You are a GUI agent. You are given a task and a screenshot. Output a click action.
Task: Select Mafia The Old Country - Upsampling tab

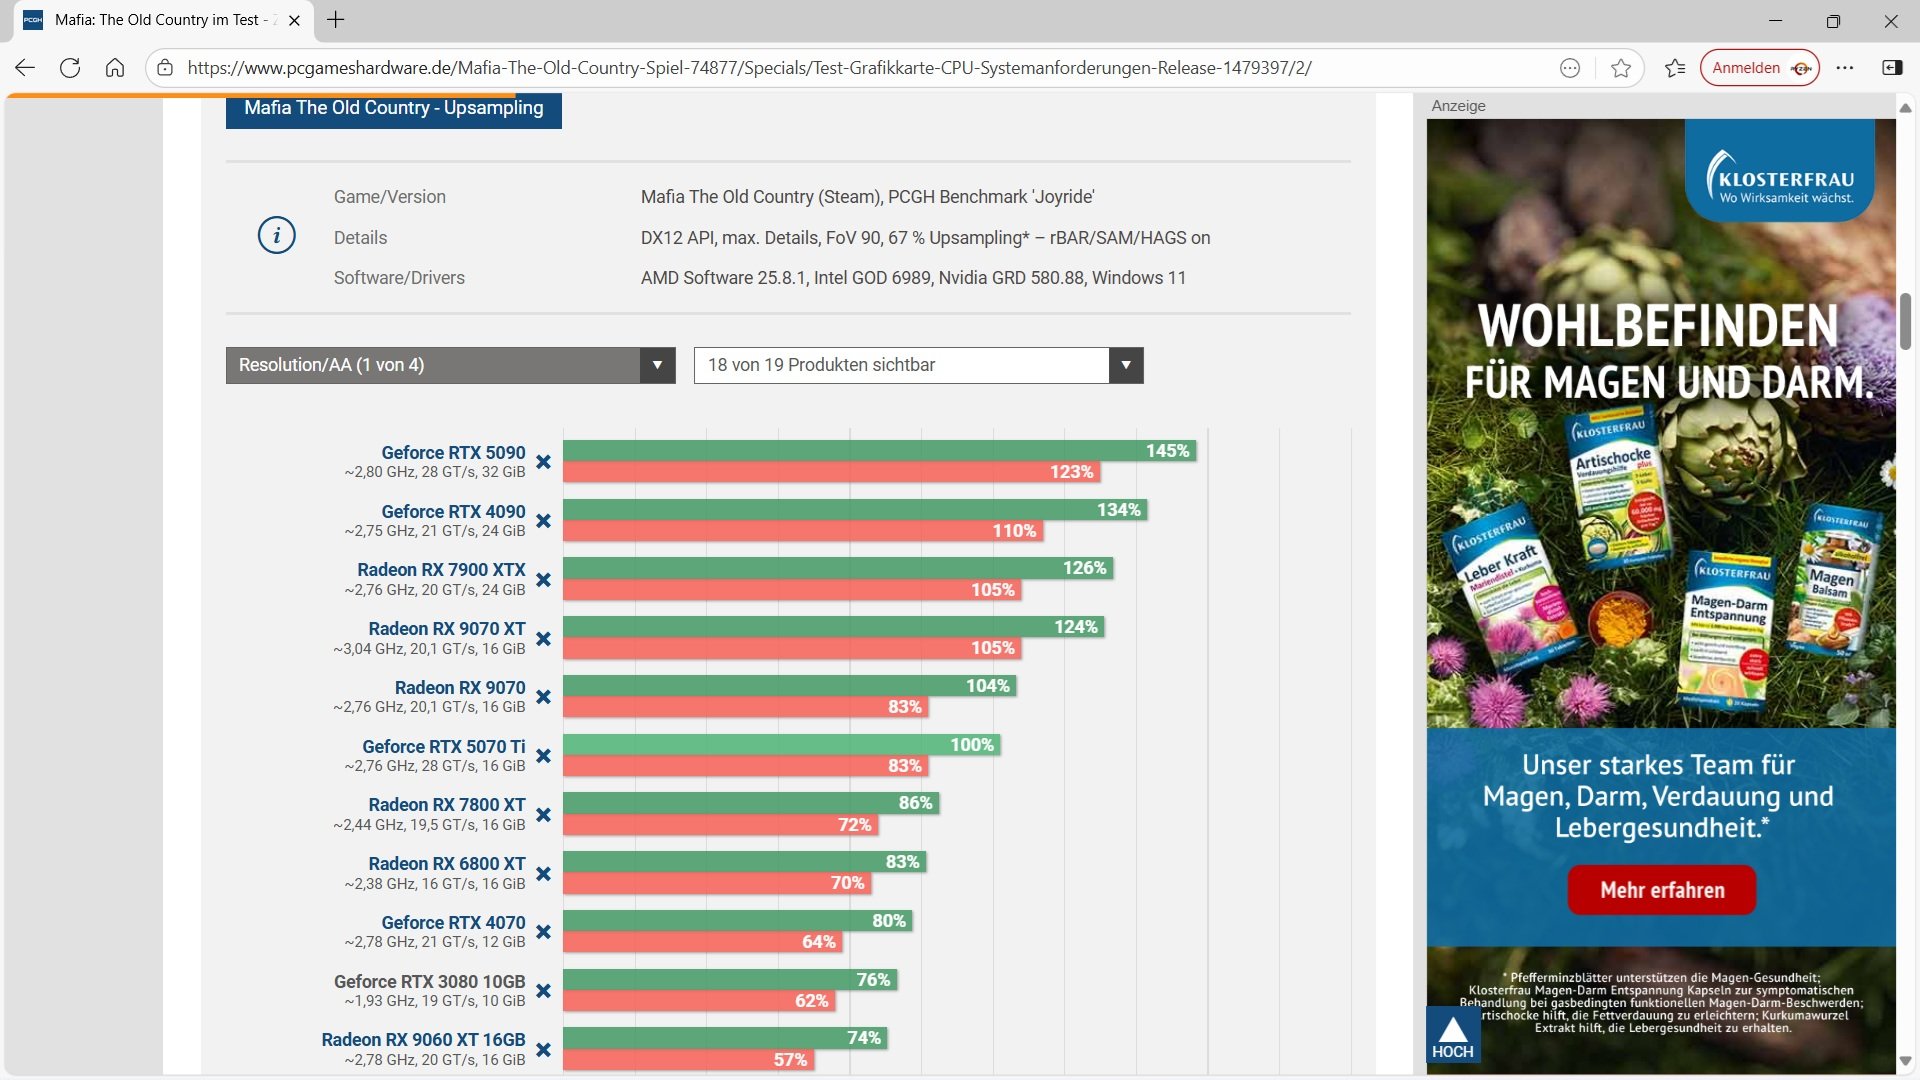394,108
